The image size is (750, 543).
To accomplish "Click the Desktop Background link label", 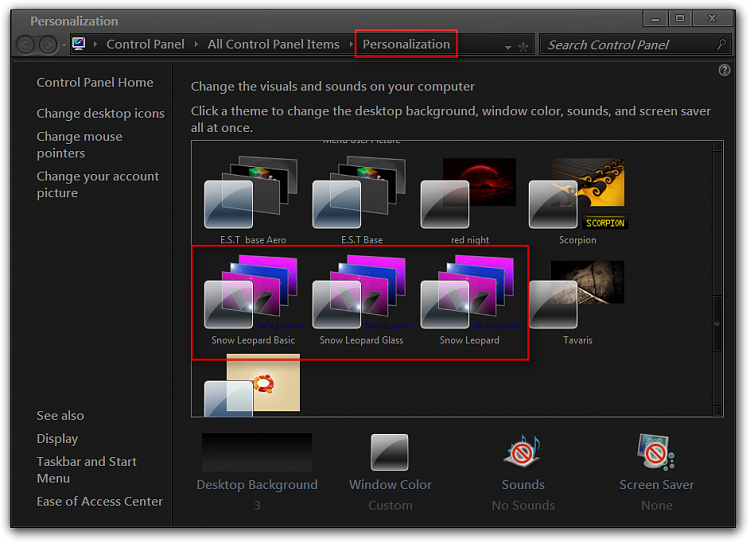I will pyautogui.click(x=257, y=485).
